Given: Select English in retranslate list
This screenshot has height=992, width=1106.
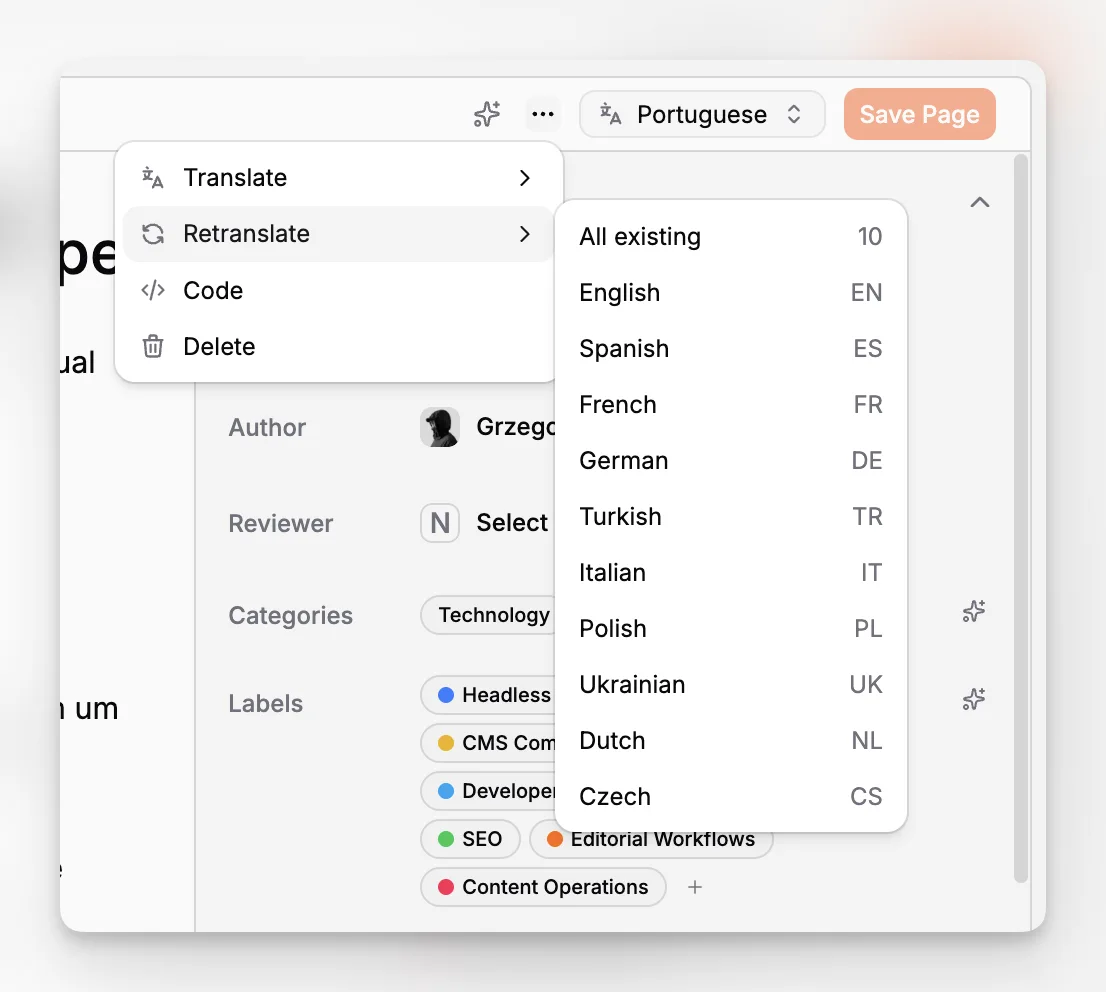Looking at the screenshot, I should (x=730, y=292).
